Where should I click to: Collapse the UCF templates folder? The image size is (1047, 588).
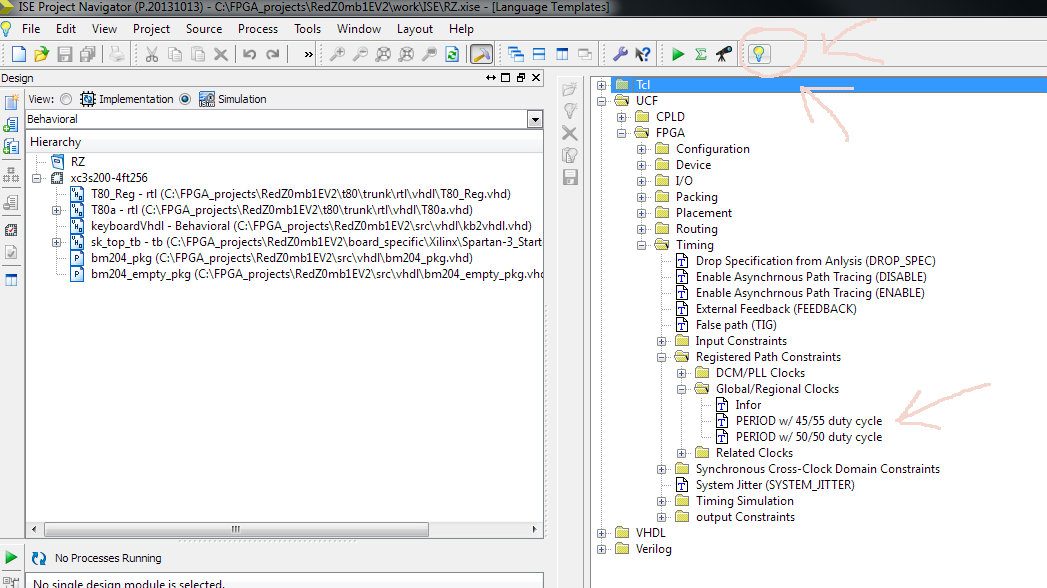click(602, 101)
